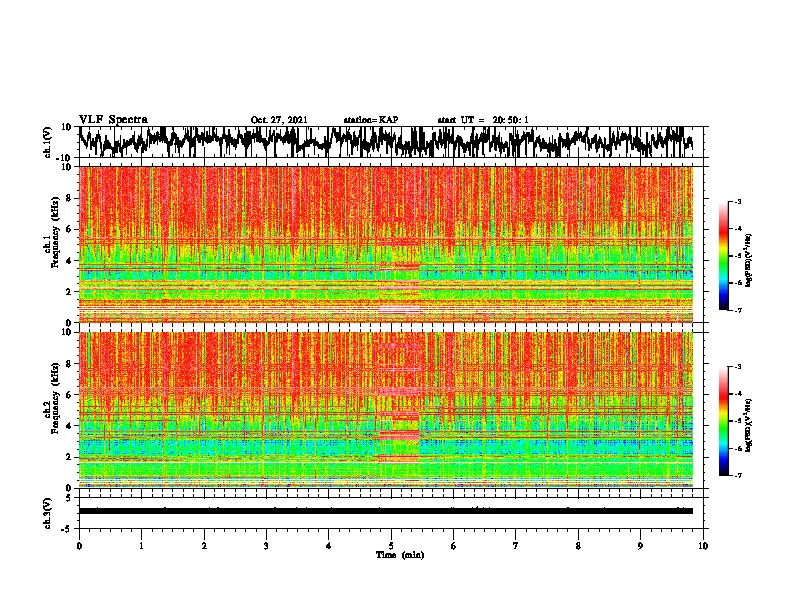Image resolution: width=792 pixels, height=612 pixels.
Task: Click the ch.1 voltage waveform trace
Action: click(386, 142)
